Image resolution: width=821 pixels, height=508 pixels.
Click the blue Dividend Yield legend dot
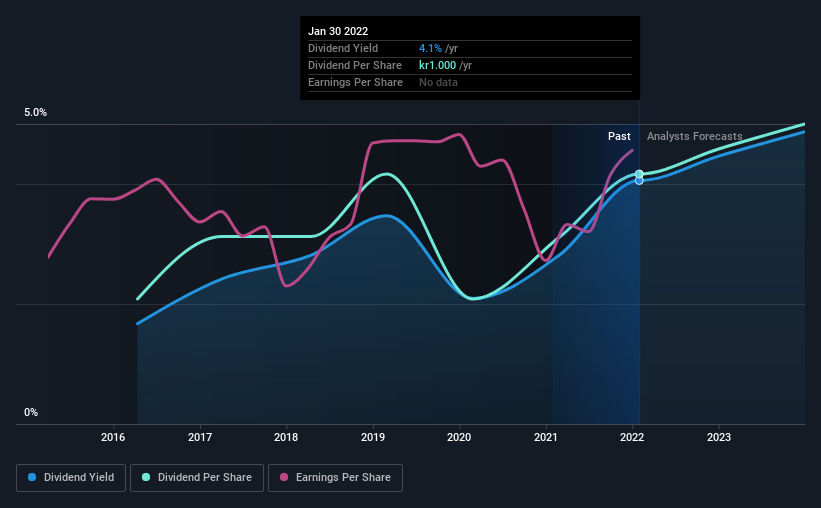(32, 477)
